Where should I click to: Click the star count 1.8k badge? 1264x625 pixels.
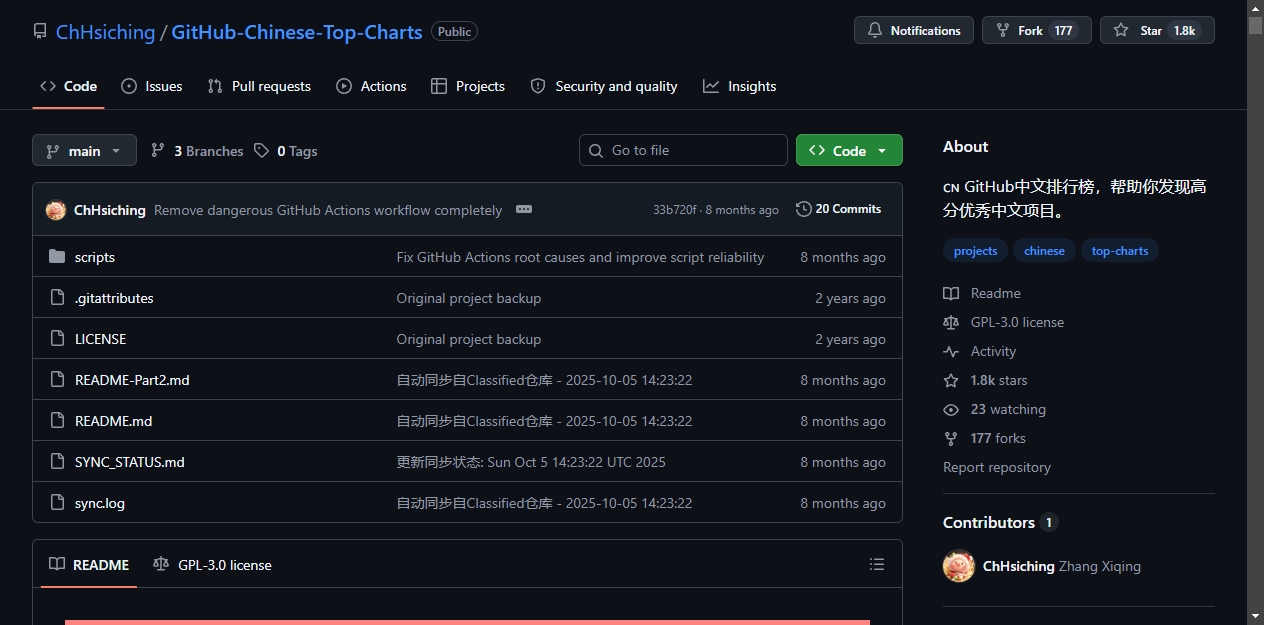click(1184, 31)
